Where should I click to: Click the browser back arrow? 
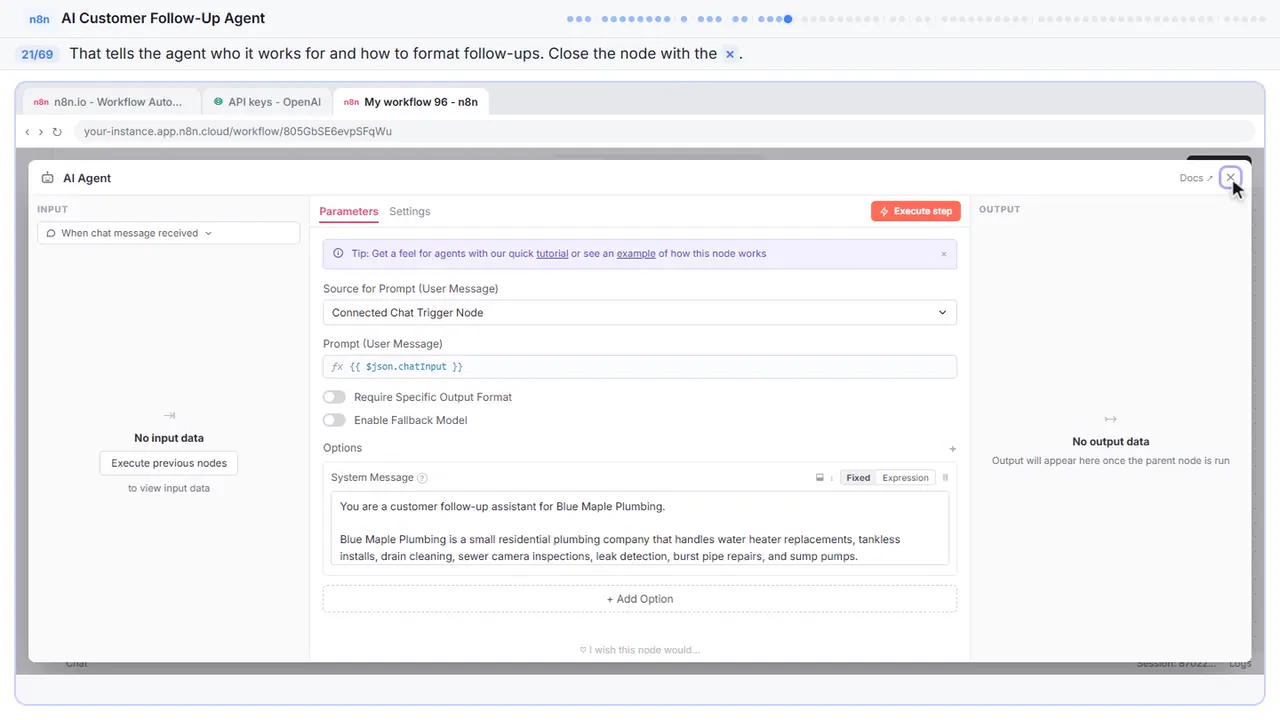(x=27, y=132)
